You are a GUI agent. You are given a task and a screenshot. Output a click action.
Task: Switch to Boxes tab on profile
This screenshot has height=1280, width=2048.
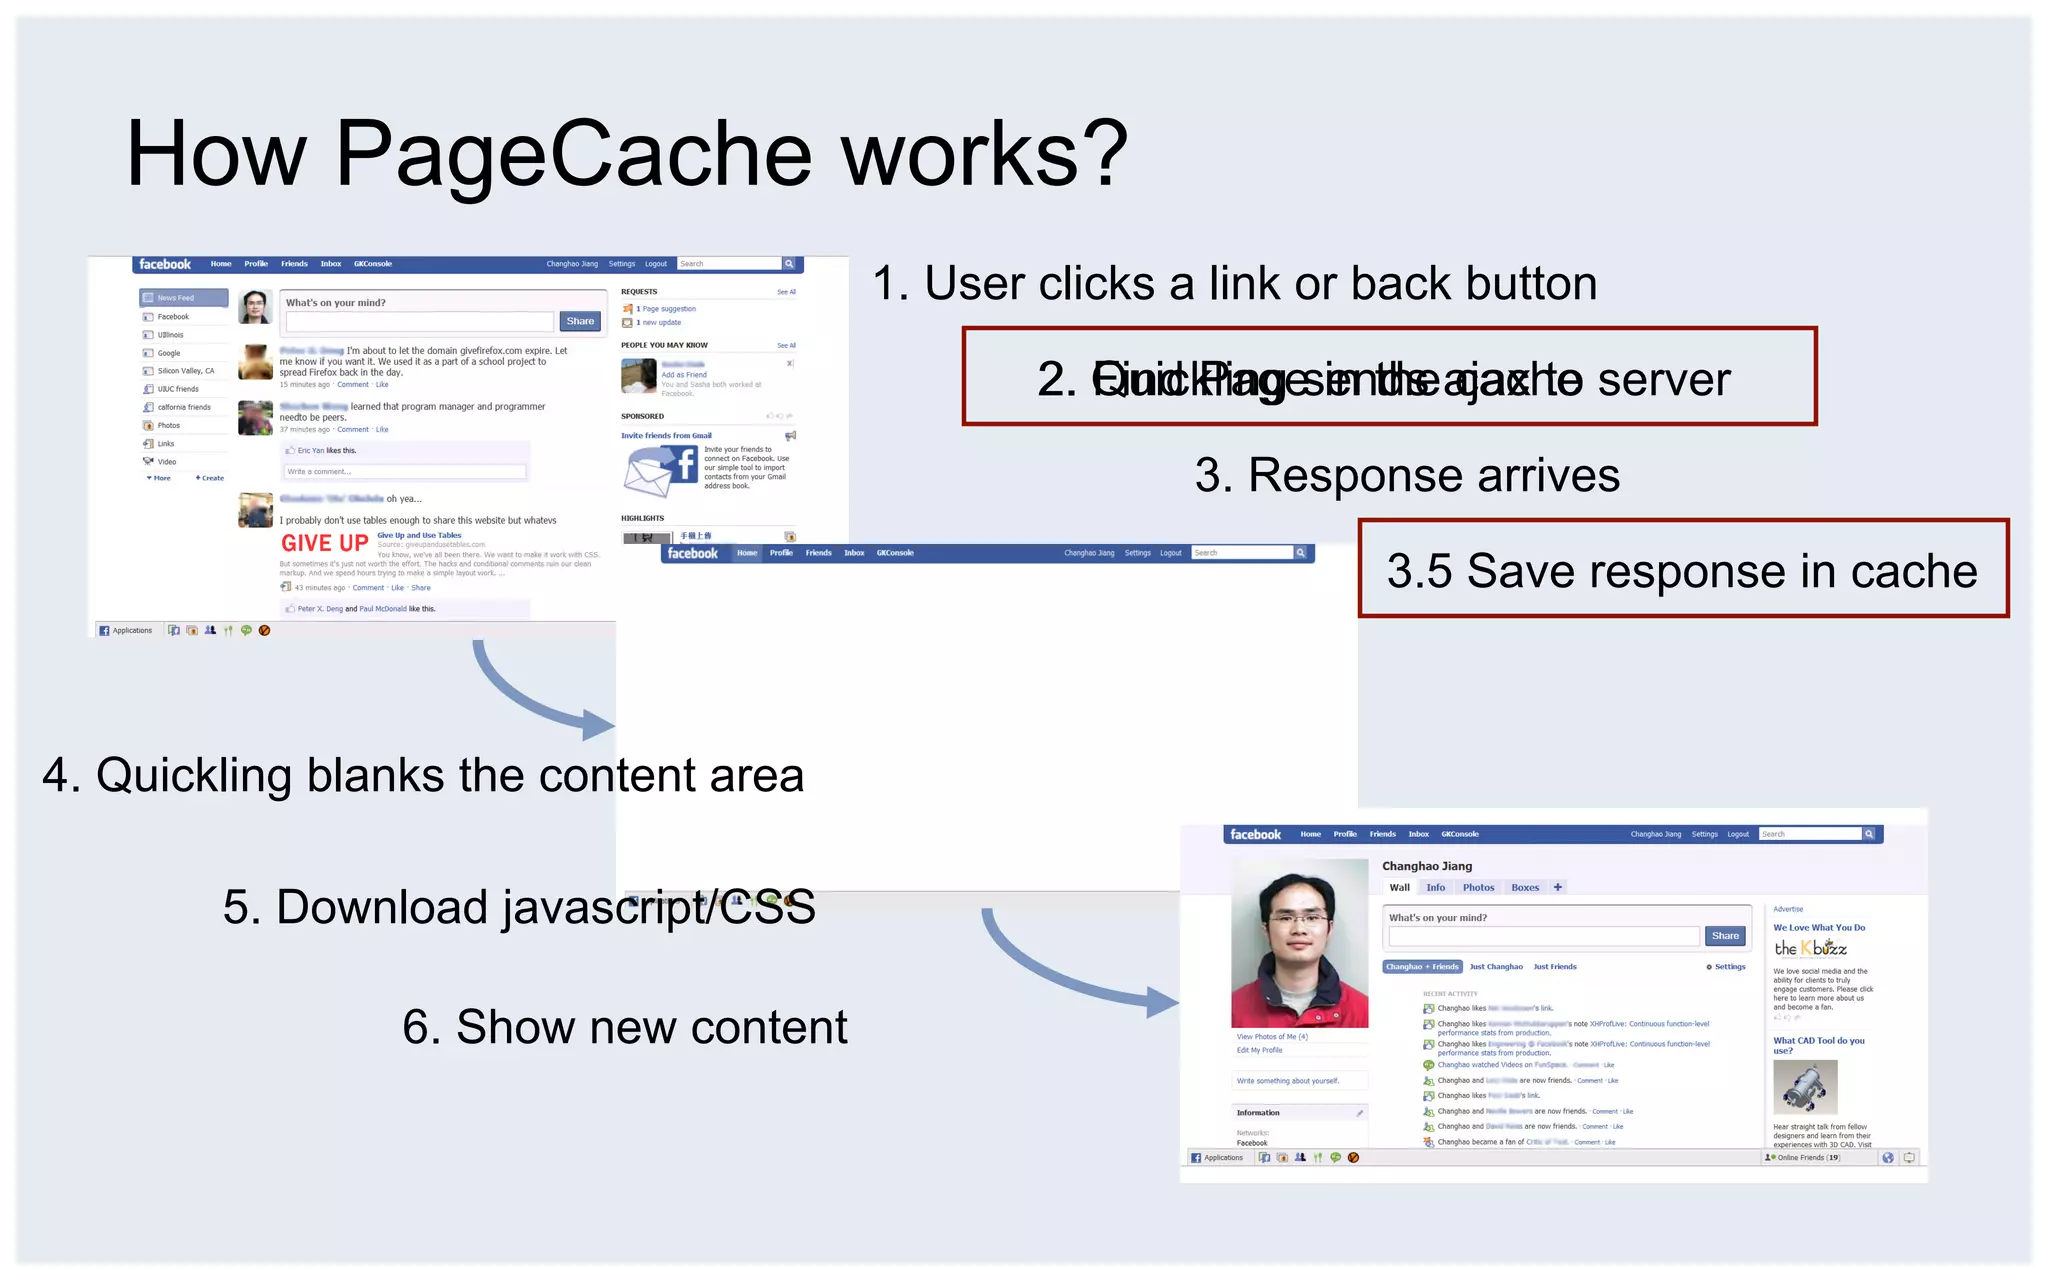click(1525, 888)
